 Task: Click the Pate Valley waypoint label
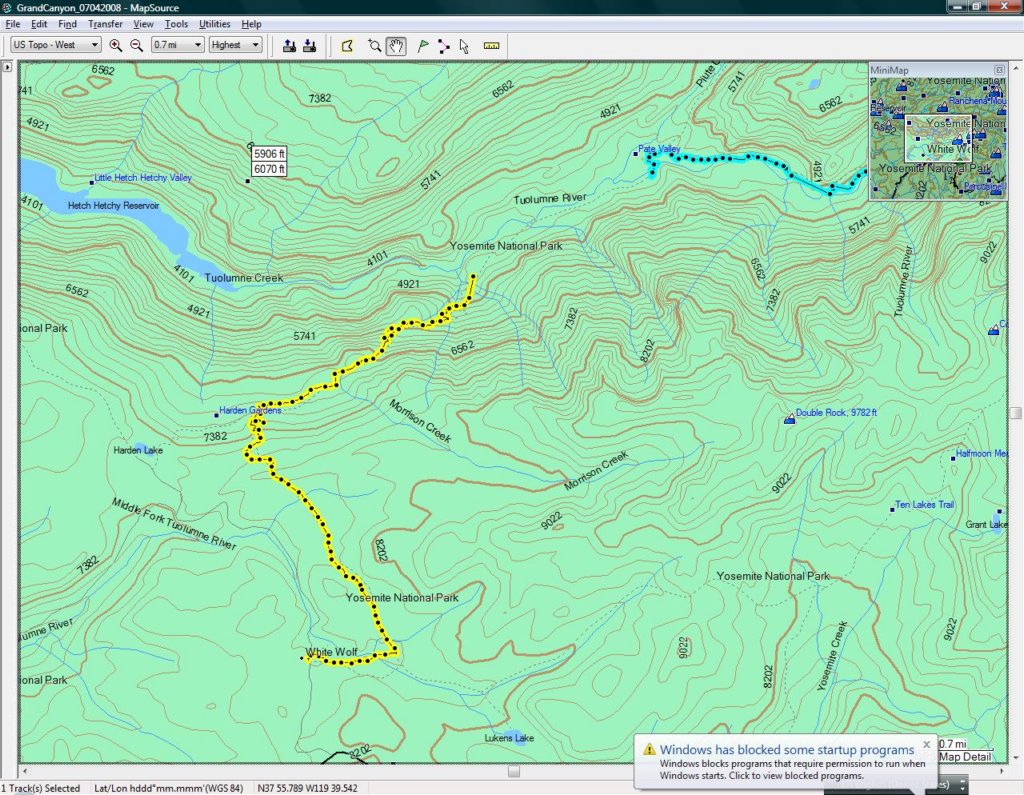click(x=659, y=149)
